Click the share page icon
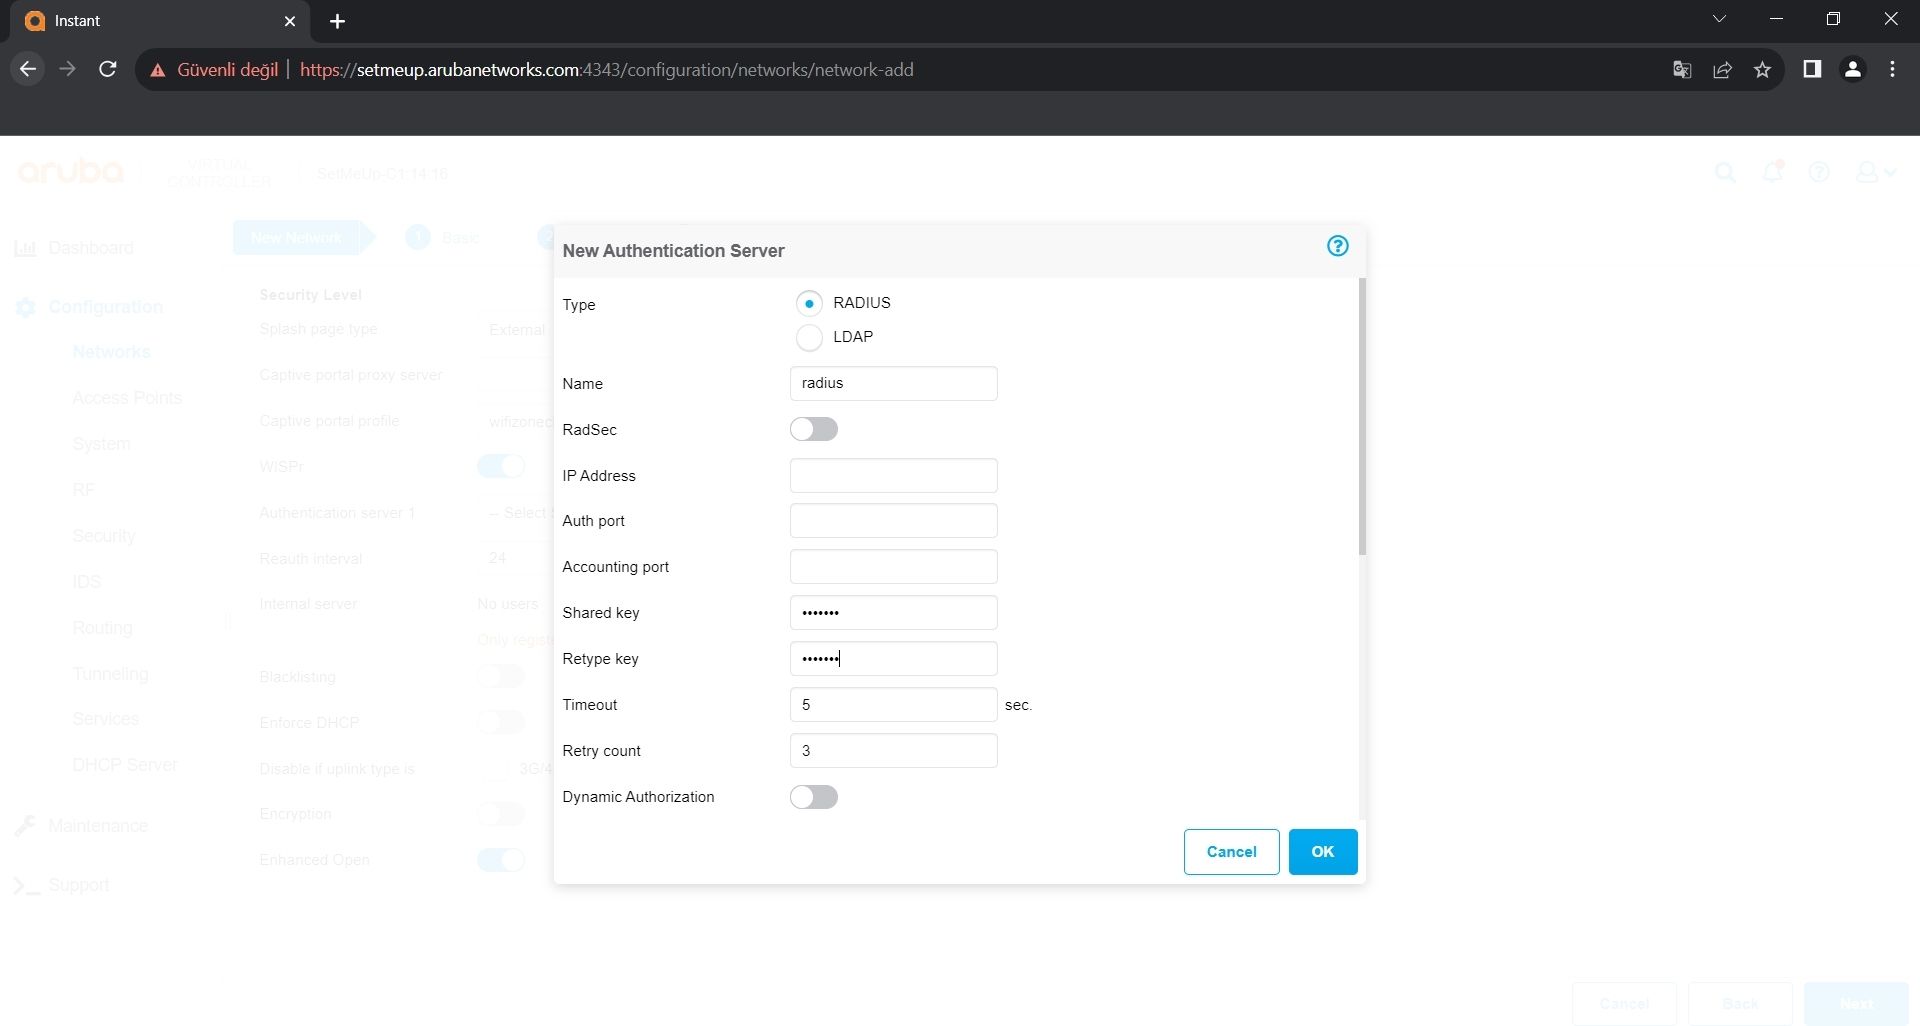This screenshot has width=1920, height=1026. tap(1722, 70)
